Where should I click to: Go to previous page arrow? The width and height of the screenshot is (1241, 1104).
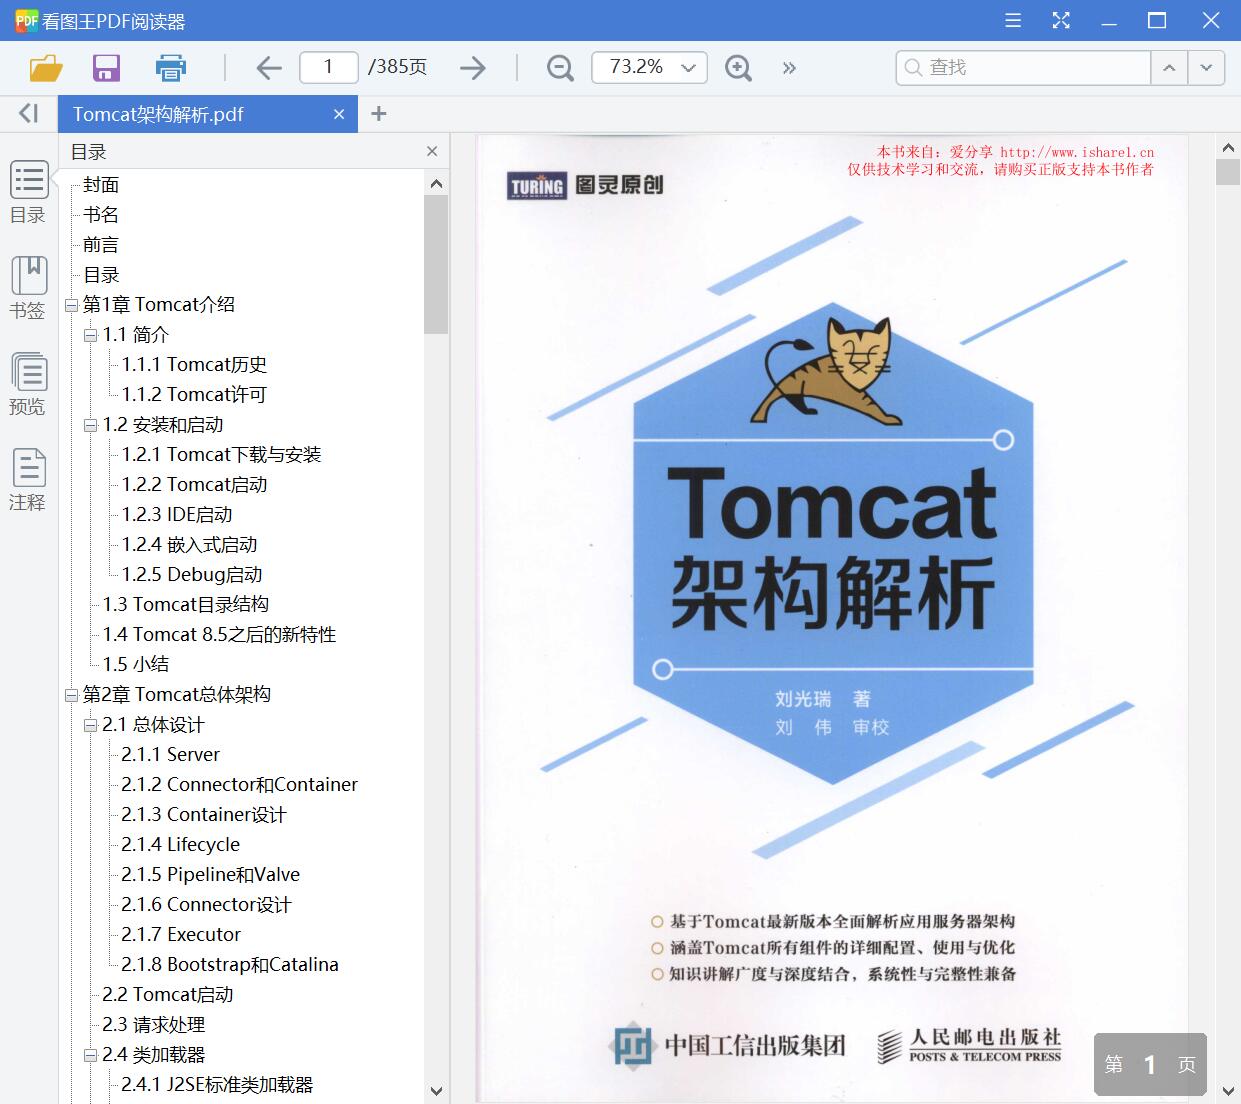point(269,68)
